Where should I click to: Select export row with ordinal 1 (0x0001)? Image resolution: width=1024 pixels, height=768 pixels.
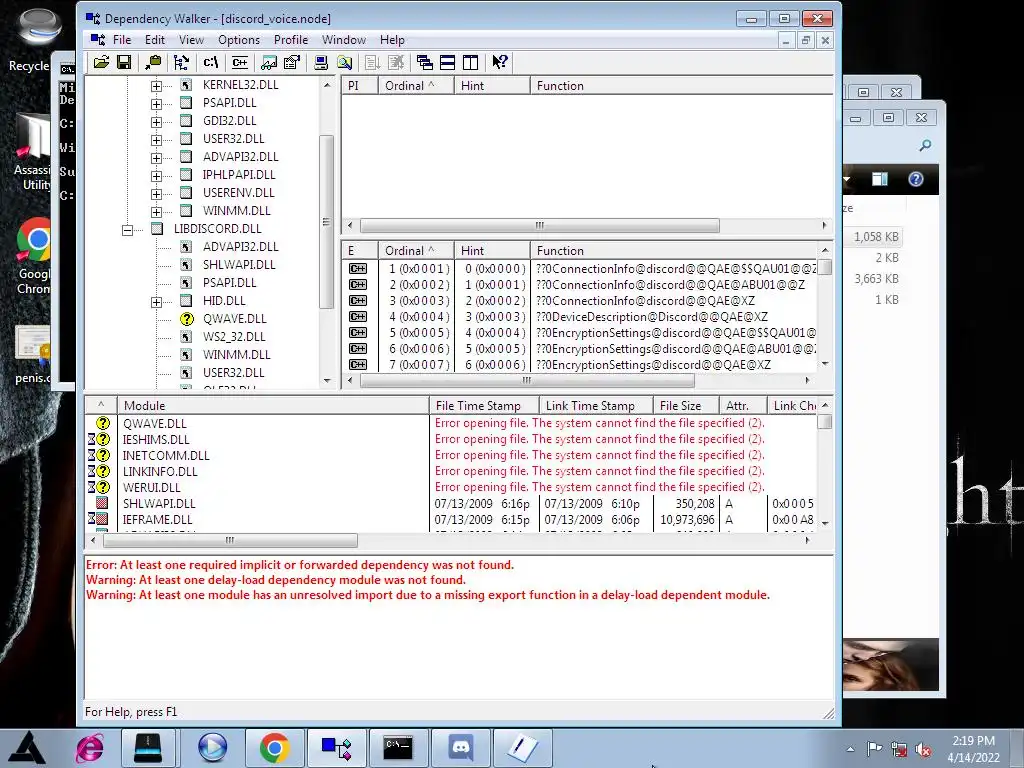pos(580,268)
